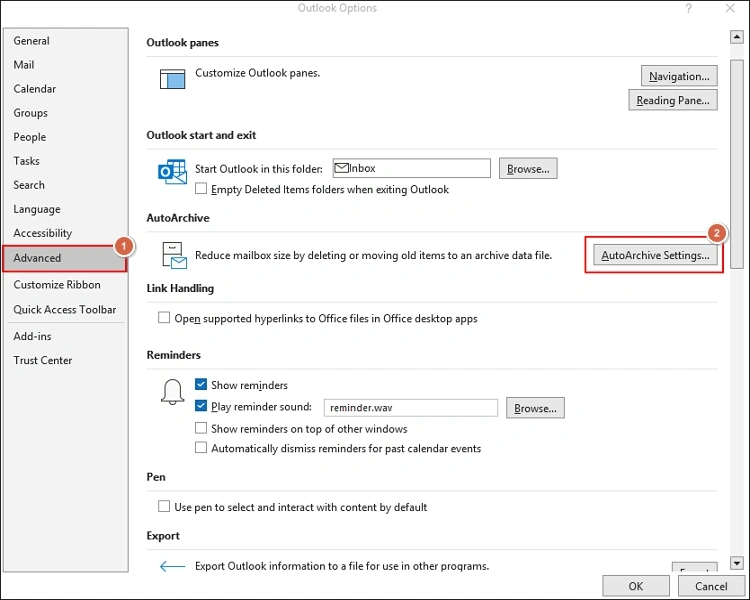This screenshot has width=750, height=600.
Task: Click the Reminders bell icon
Action: point(172,392)
